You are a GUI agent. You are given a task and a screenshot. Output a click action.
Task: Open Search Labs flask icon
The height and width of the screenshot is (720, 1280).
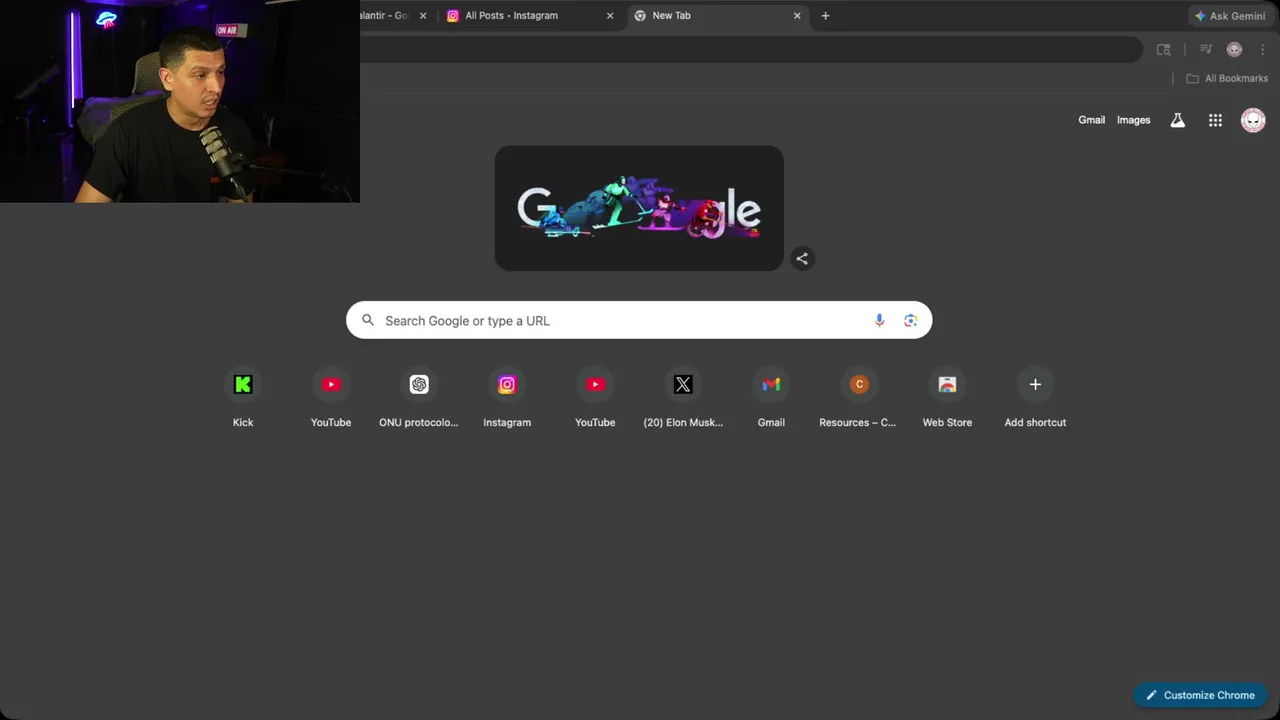1178,120
